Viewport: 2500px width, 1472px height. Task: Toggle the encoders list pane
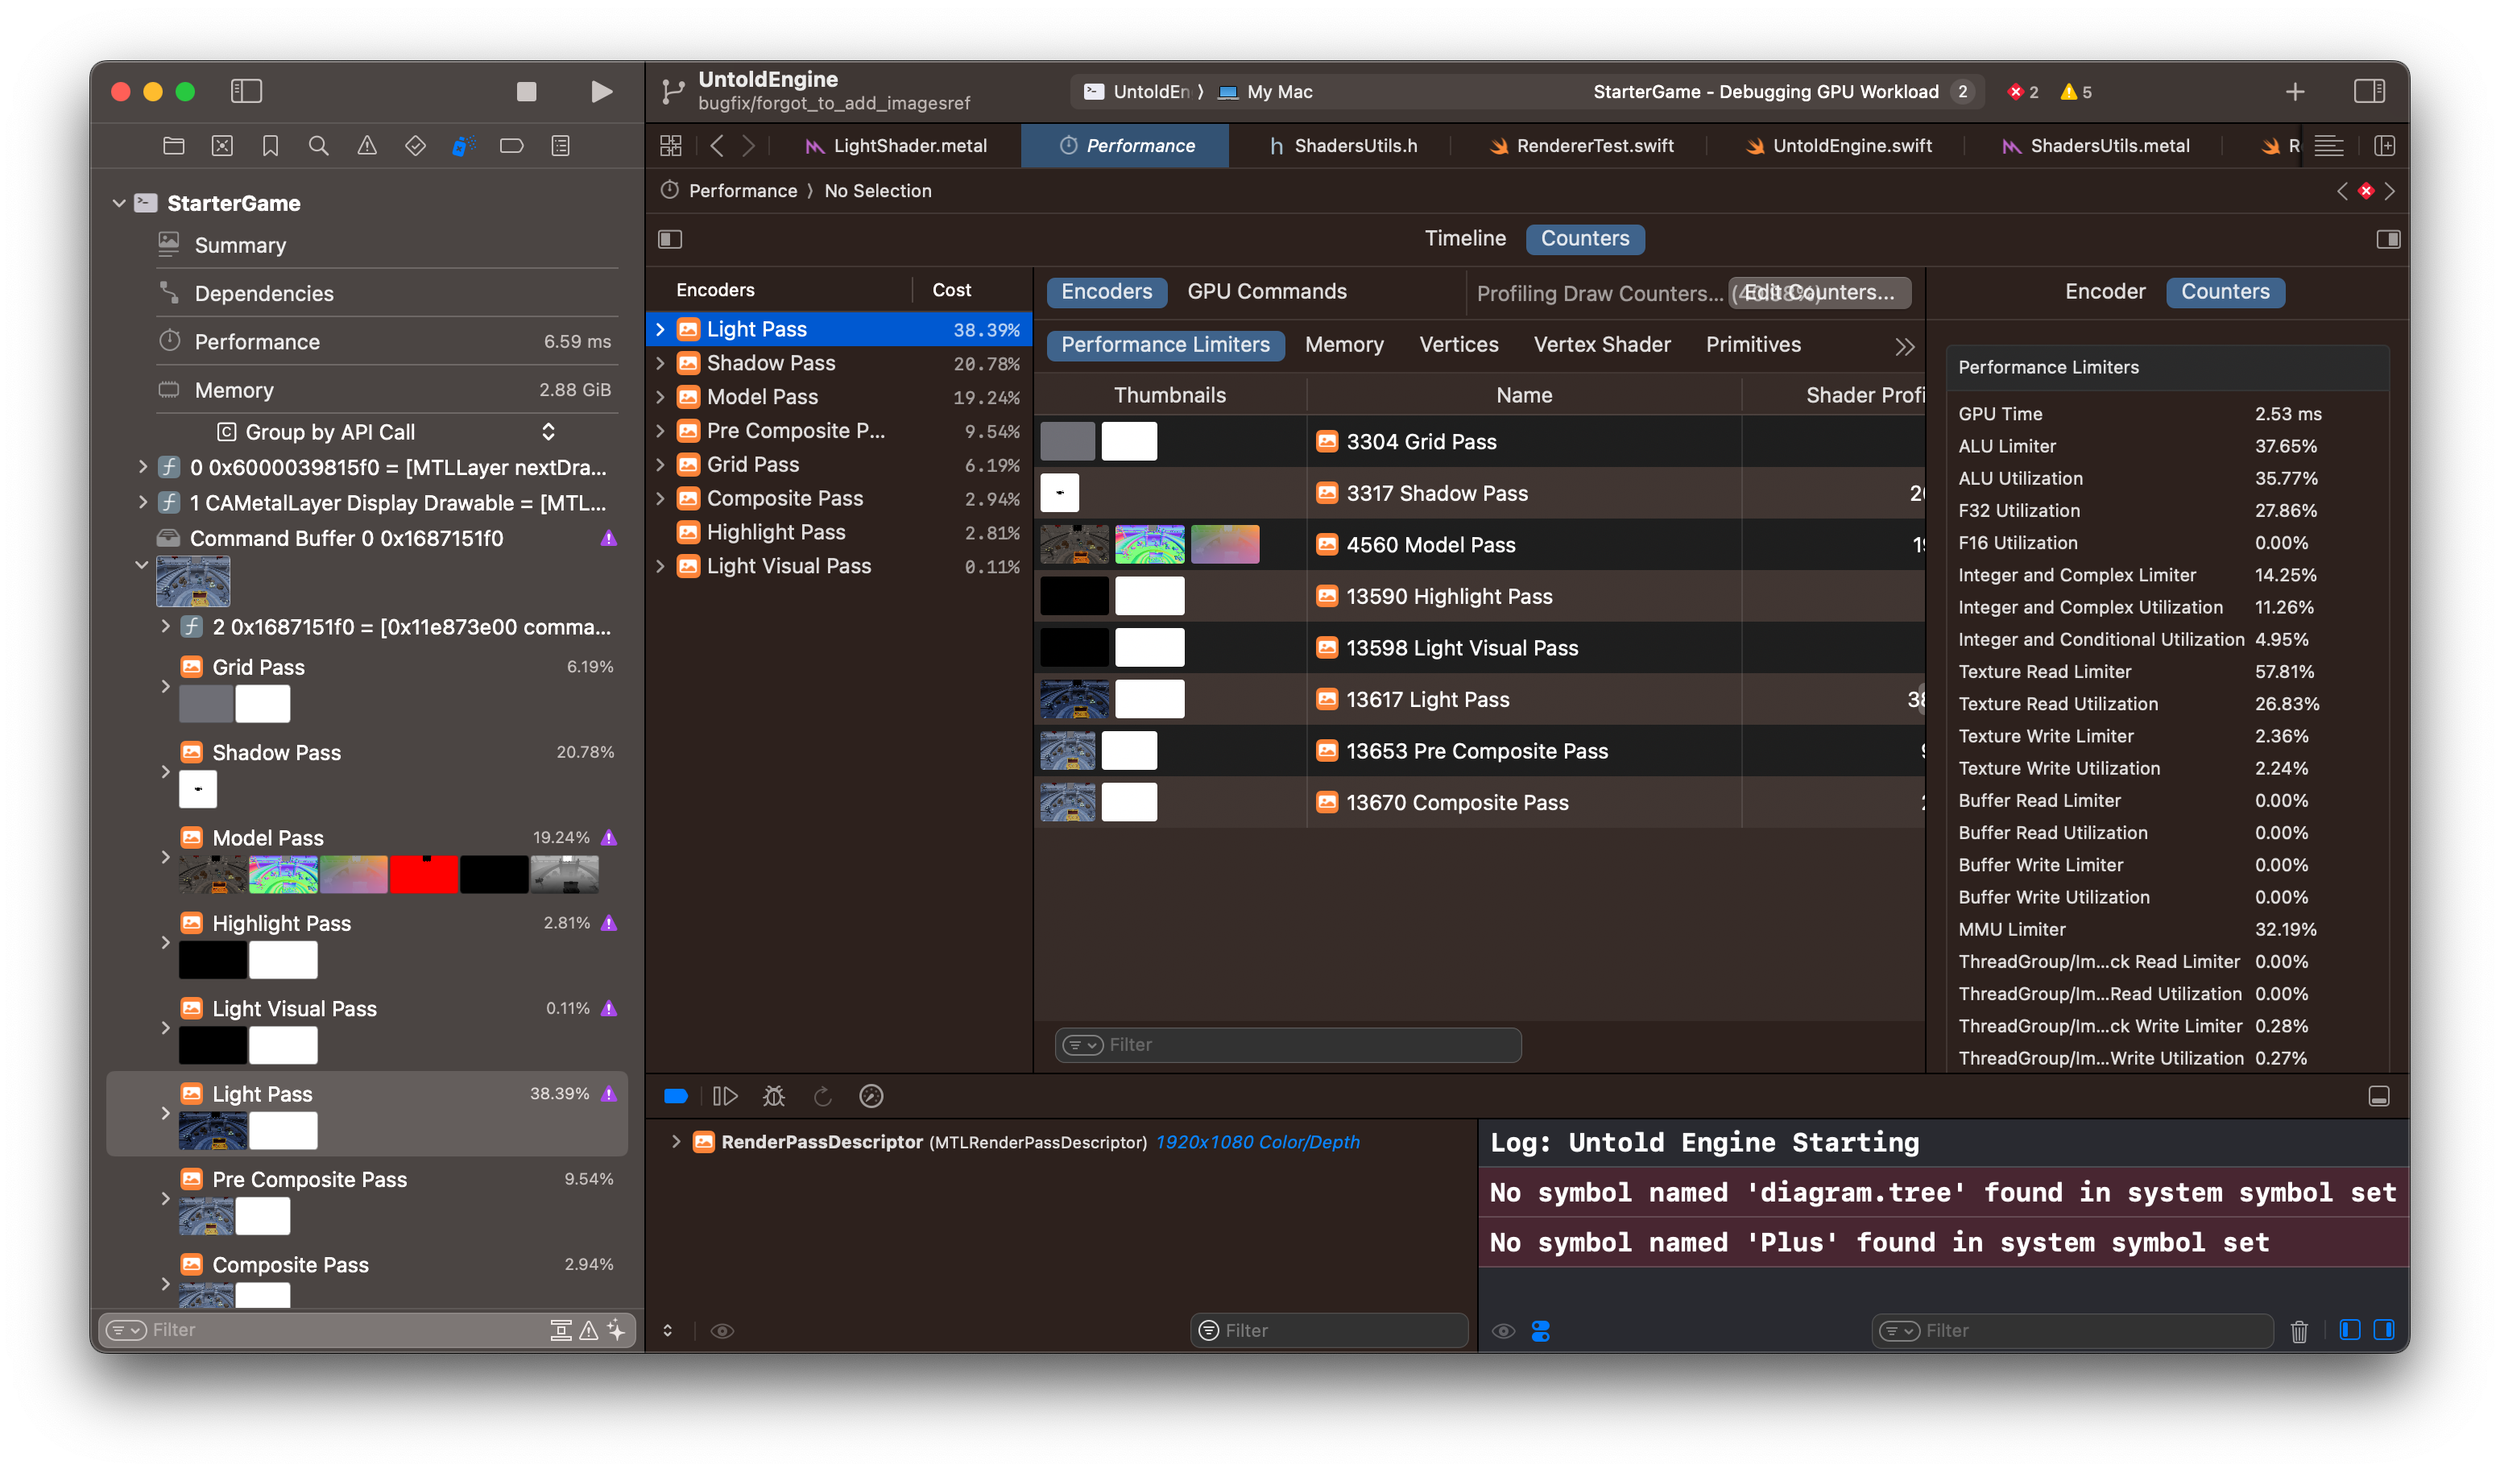pyautogui.click(x=670, y=239)
